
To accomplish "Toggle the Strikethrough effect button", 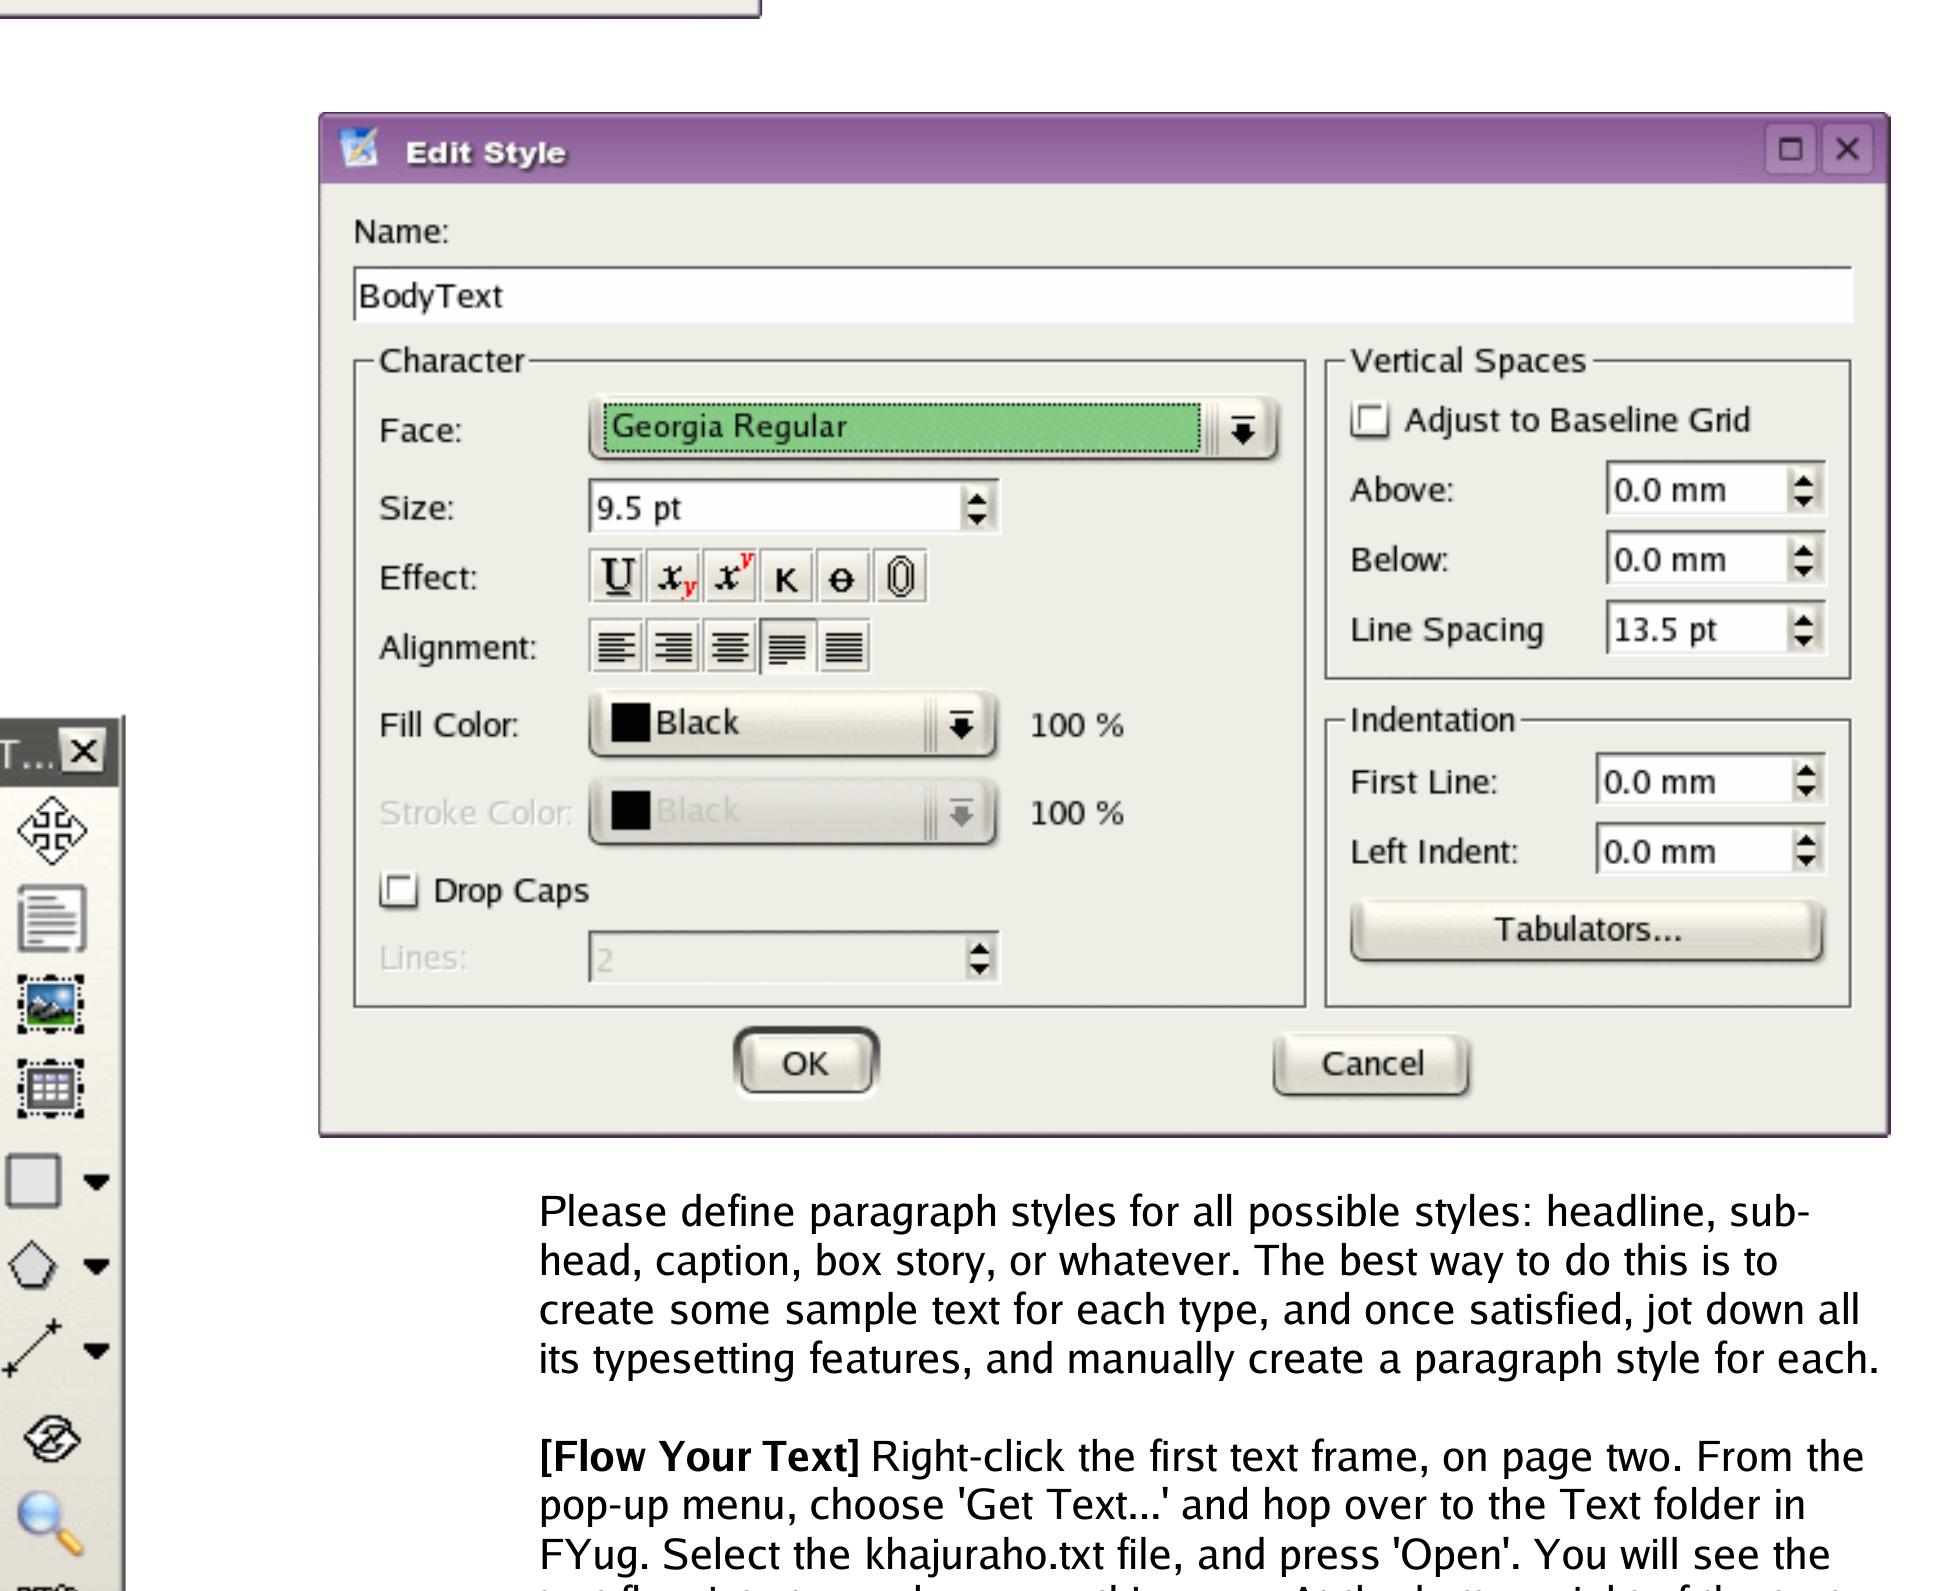I will point(843,577).
